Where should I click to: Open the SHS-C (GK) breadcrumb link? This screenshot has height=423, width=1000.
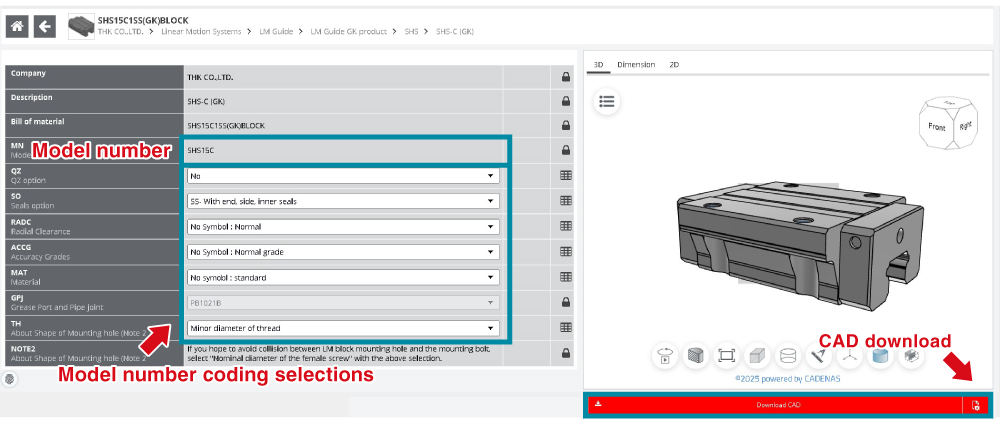coord(455,31)
